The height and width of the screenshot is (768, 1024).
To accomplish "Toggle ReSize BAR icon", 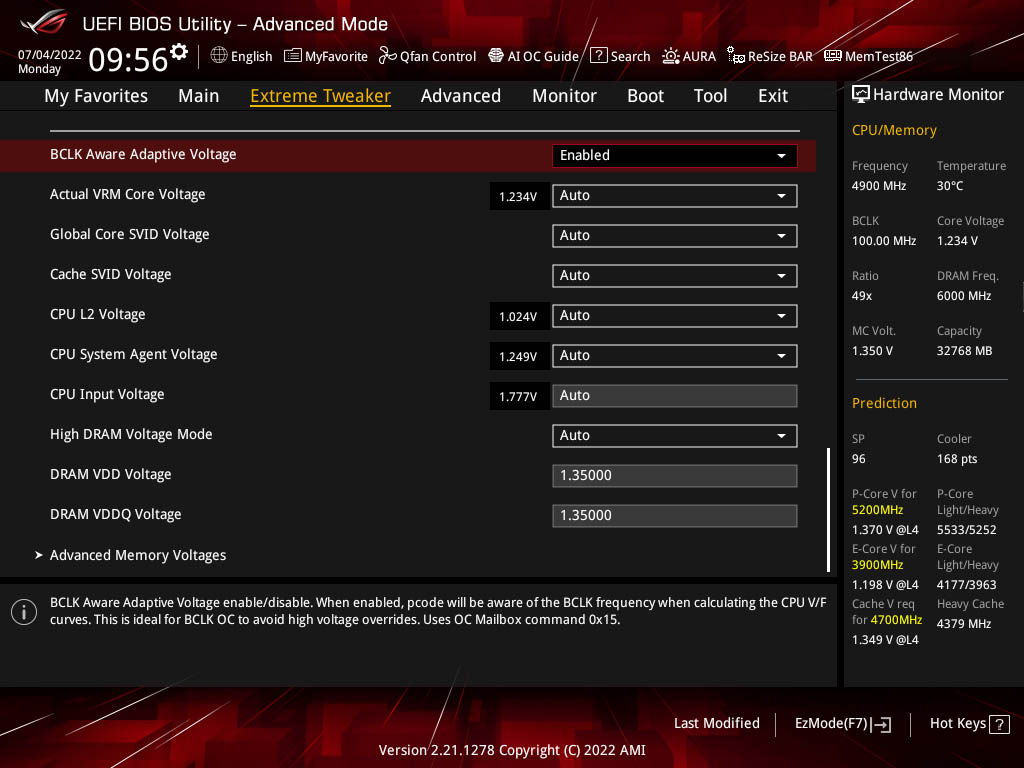I will click(x=736, y=56).
